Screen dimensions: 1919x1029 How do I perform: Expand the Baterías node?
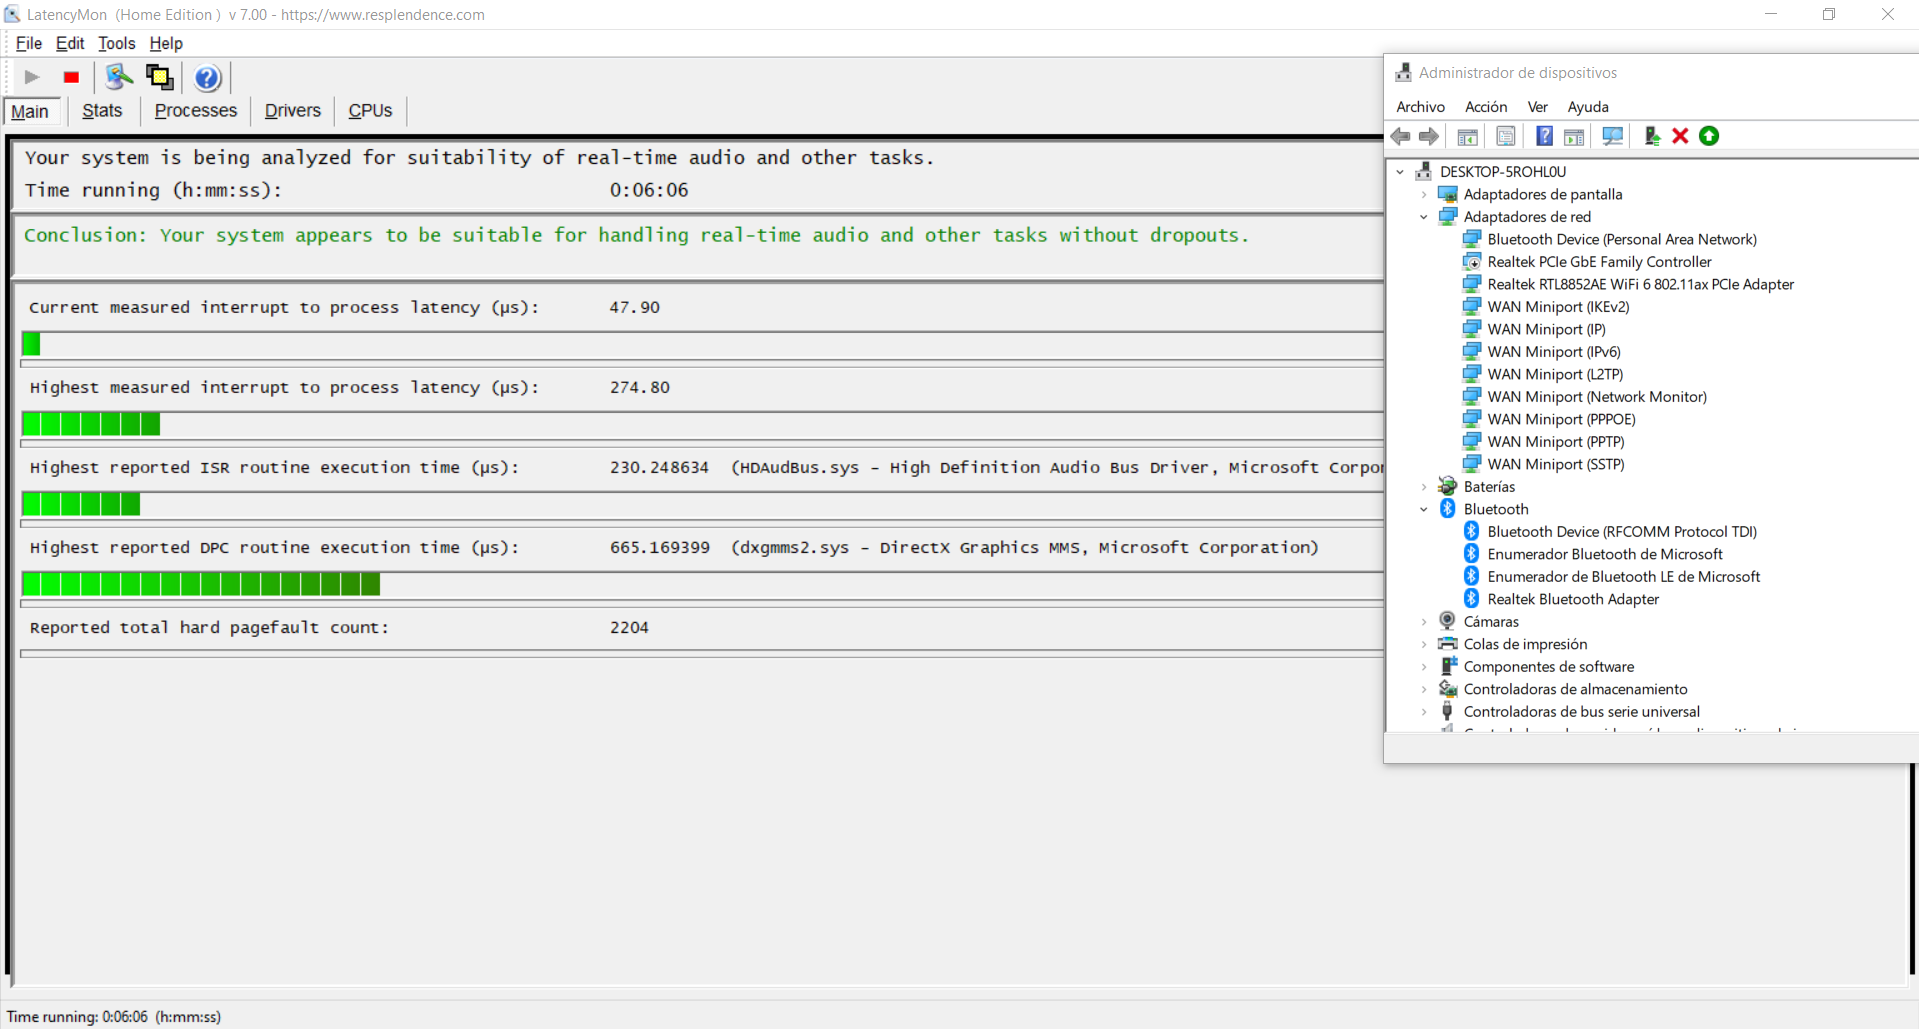tap(1424, 487)
